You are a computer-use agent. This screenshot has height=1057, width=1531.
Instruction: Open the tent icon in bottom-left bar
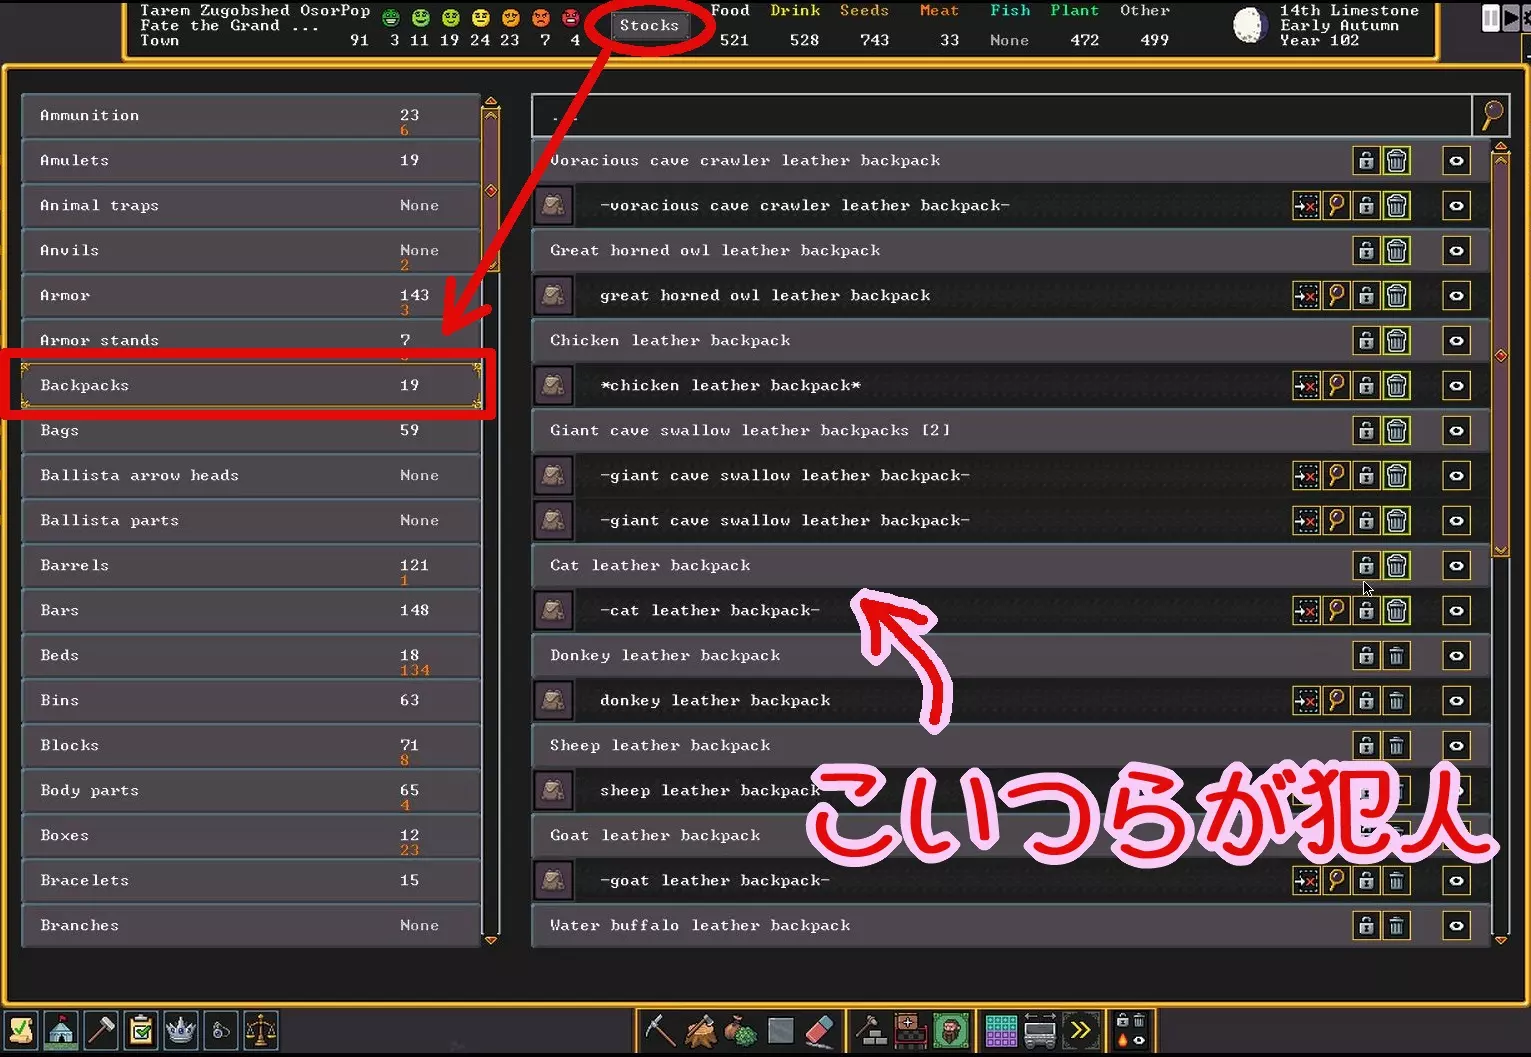pos(61,1030)
